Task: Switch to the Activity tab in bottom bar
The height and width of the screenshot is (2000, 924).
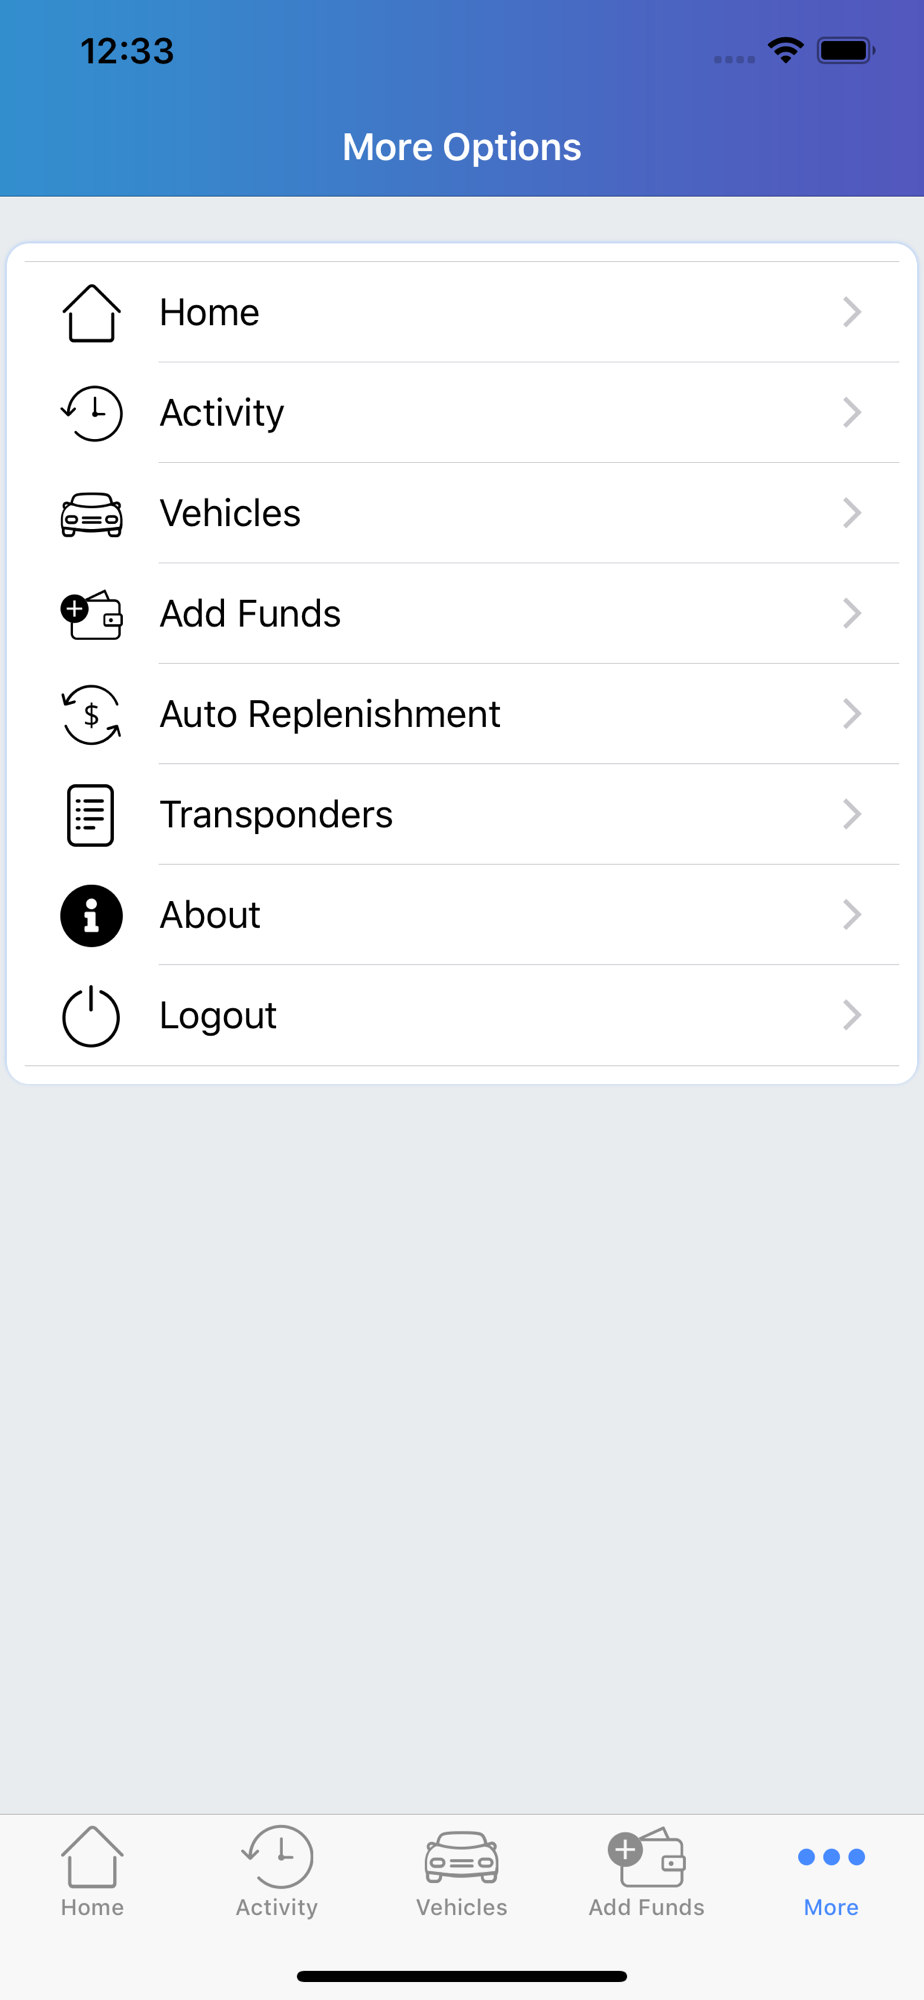Action: point(277,1872)
